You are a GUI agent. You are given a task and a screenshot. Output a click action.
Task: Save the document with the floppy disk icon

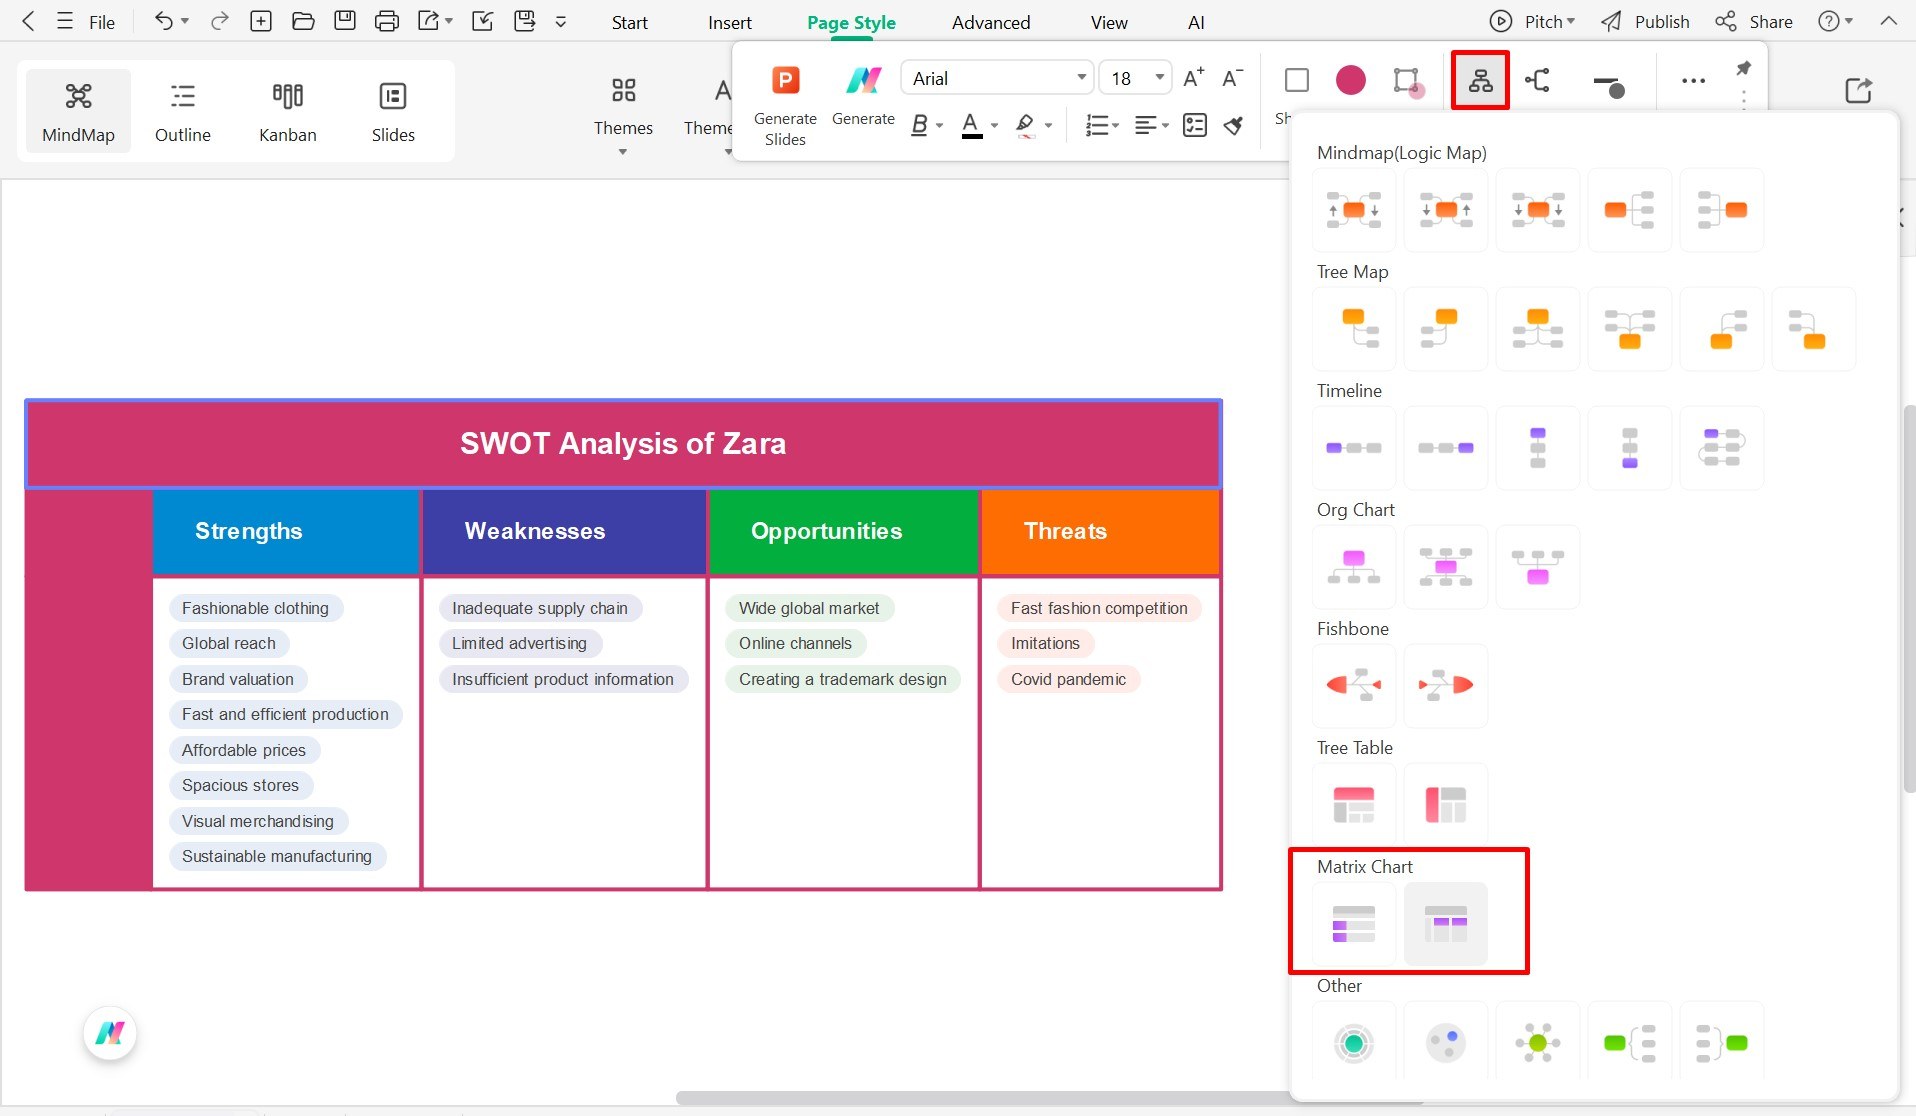(x=345, y=21)
